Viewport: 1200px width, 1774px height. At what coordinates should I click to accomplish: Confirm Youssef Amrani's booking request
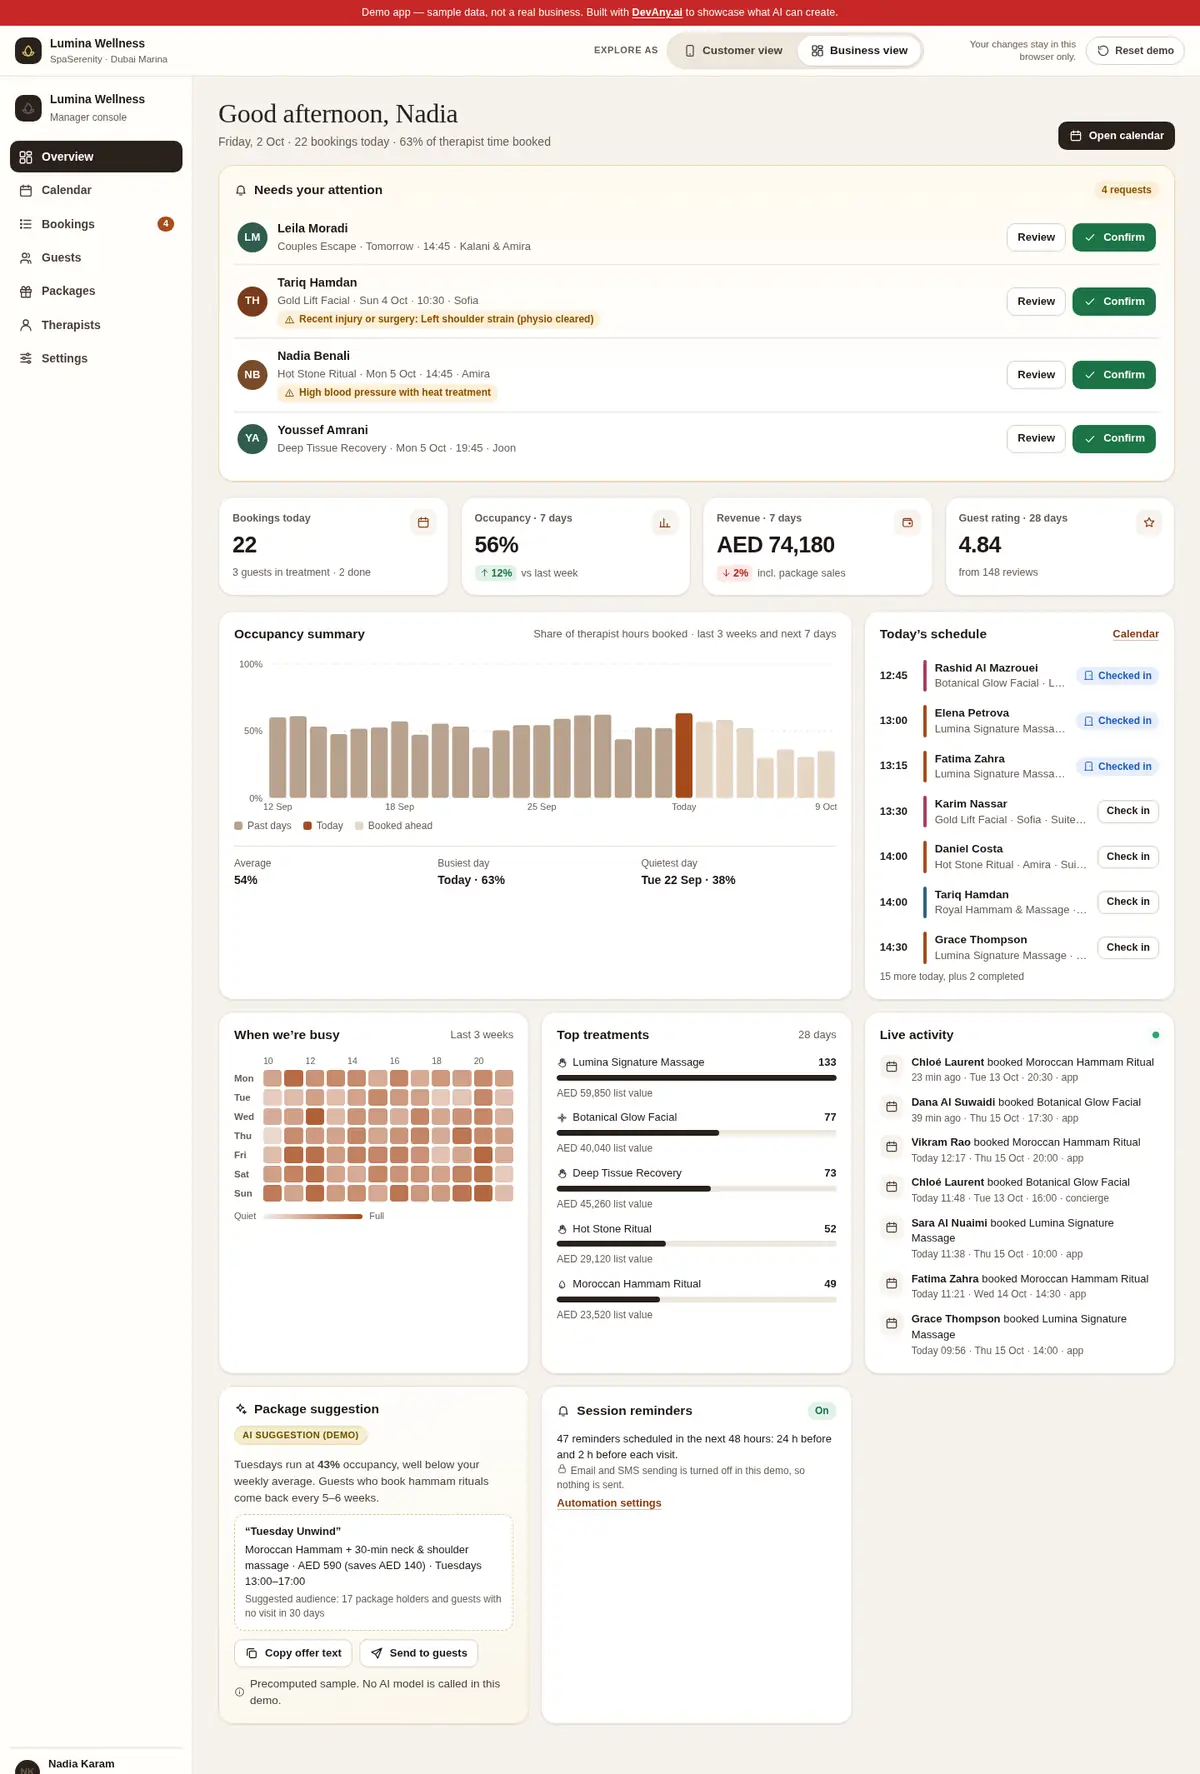tap(1114, 438)
